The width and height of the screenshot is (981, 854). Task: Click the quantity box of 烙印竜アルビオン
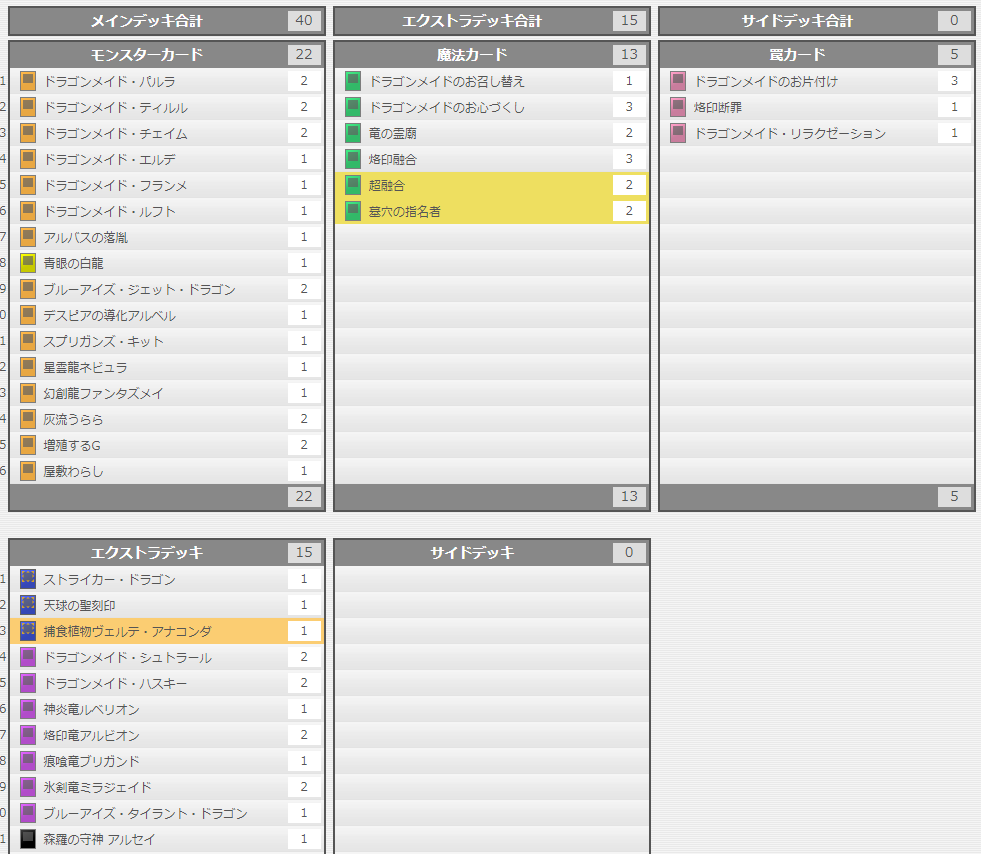tap(302, 735)
